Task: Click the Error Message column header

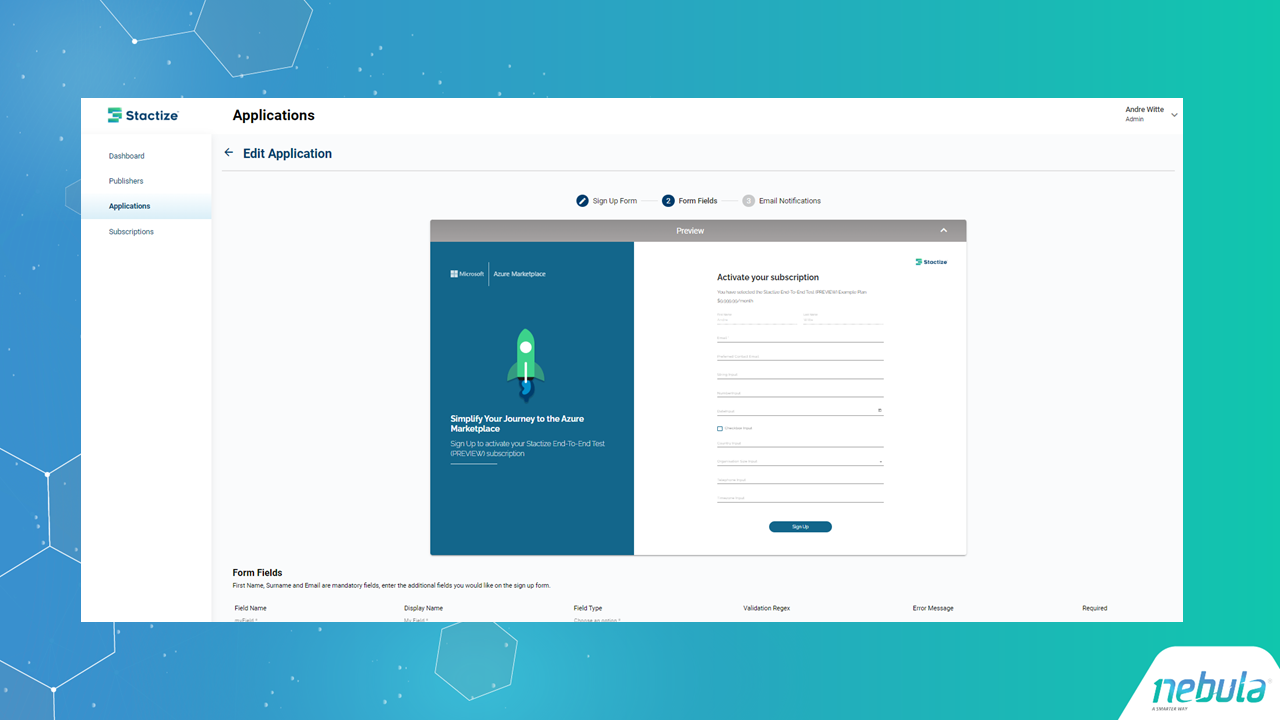Action: point(933,608)
